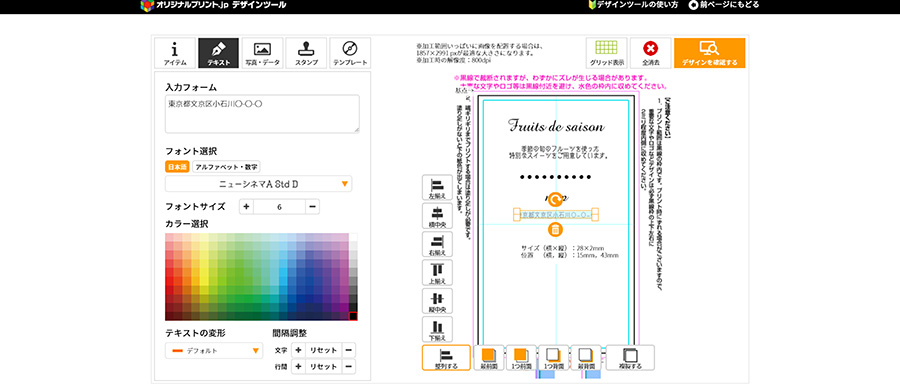Open the スタンプ tab
The width and height of the screenshot is (900, 384).
306,53
